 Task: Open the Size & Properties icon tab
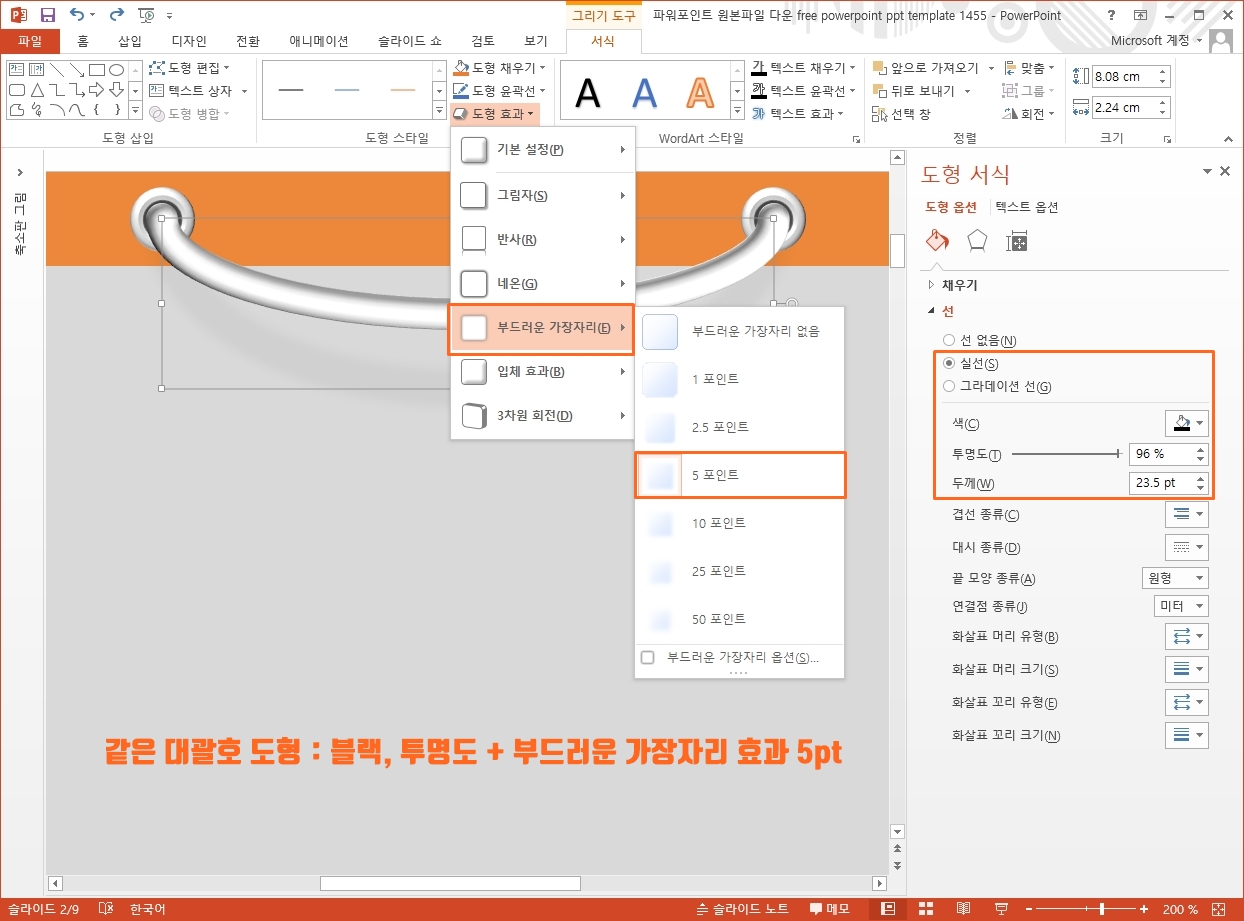(1017, 241)
